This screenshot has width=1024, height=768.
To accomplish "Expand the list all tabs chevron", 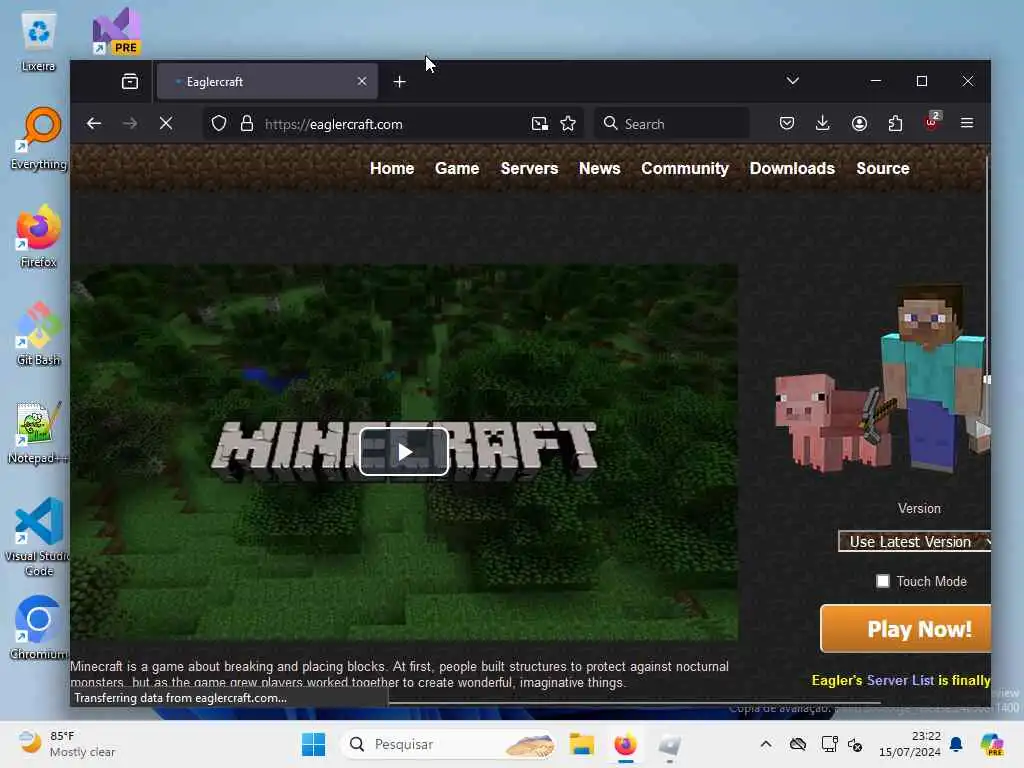I will click(793, 81).
